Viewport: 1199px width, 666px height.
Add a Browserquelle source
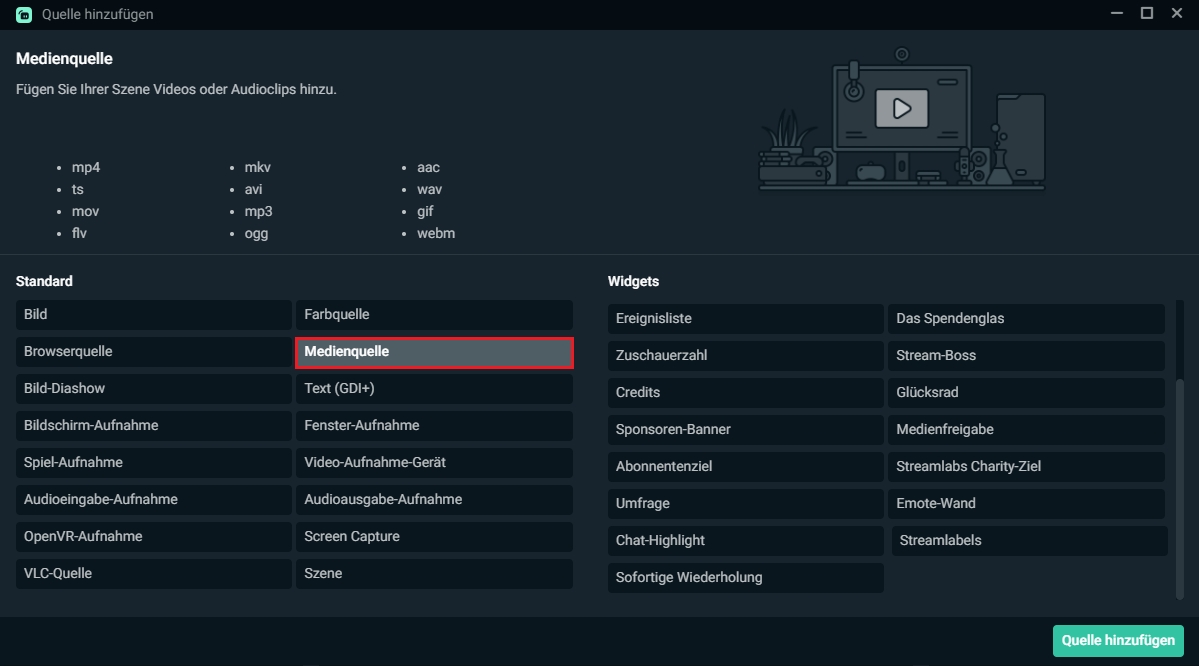(153, 351)
